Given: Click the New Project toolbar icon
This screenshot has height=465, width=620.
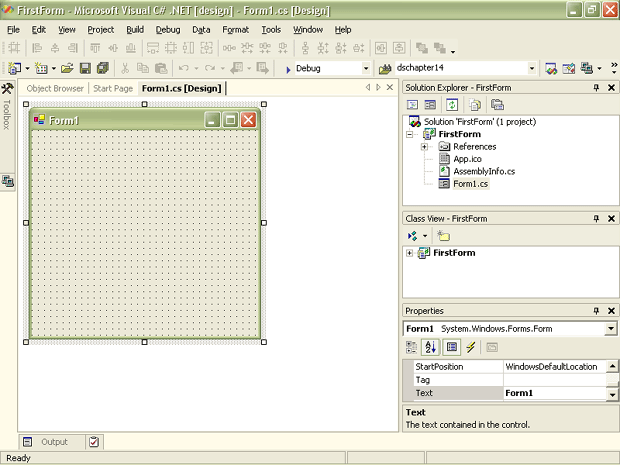Looking at the screenshot, I should pos(14,68).
